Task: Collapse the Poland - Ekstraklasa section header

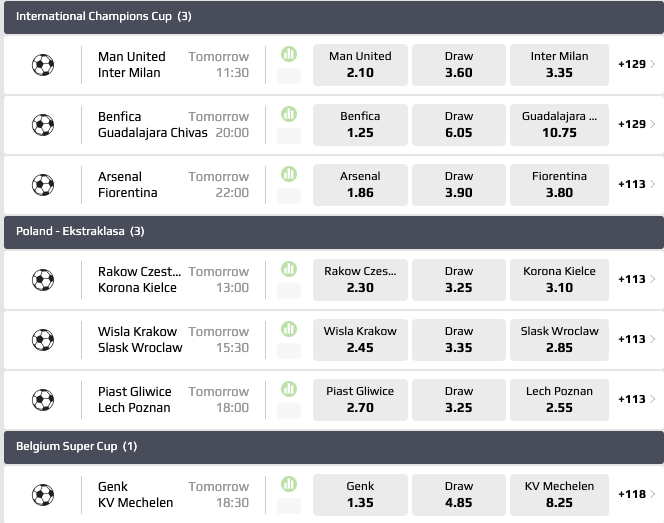Action: coord(332,231)
